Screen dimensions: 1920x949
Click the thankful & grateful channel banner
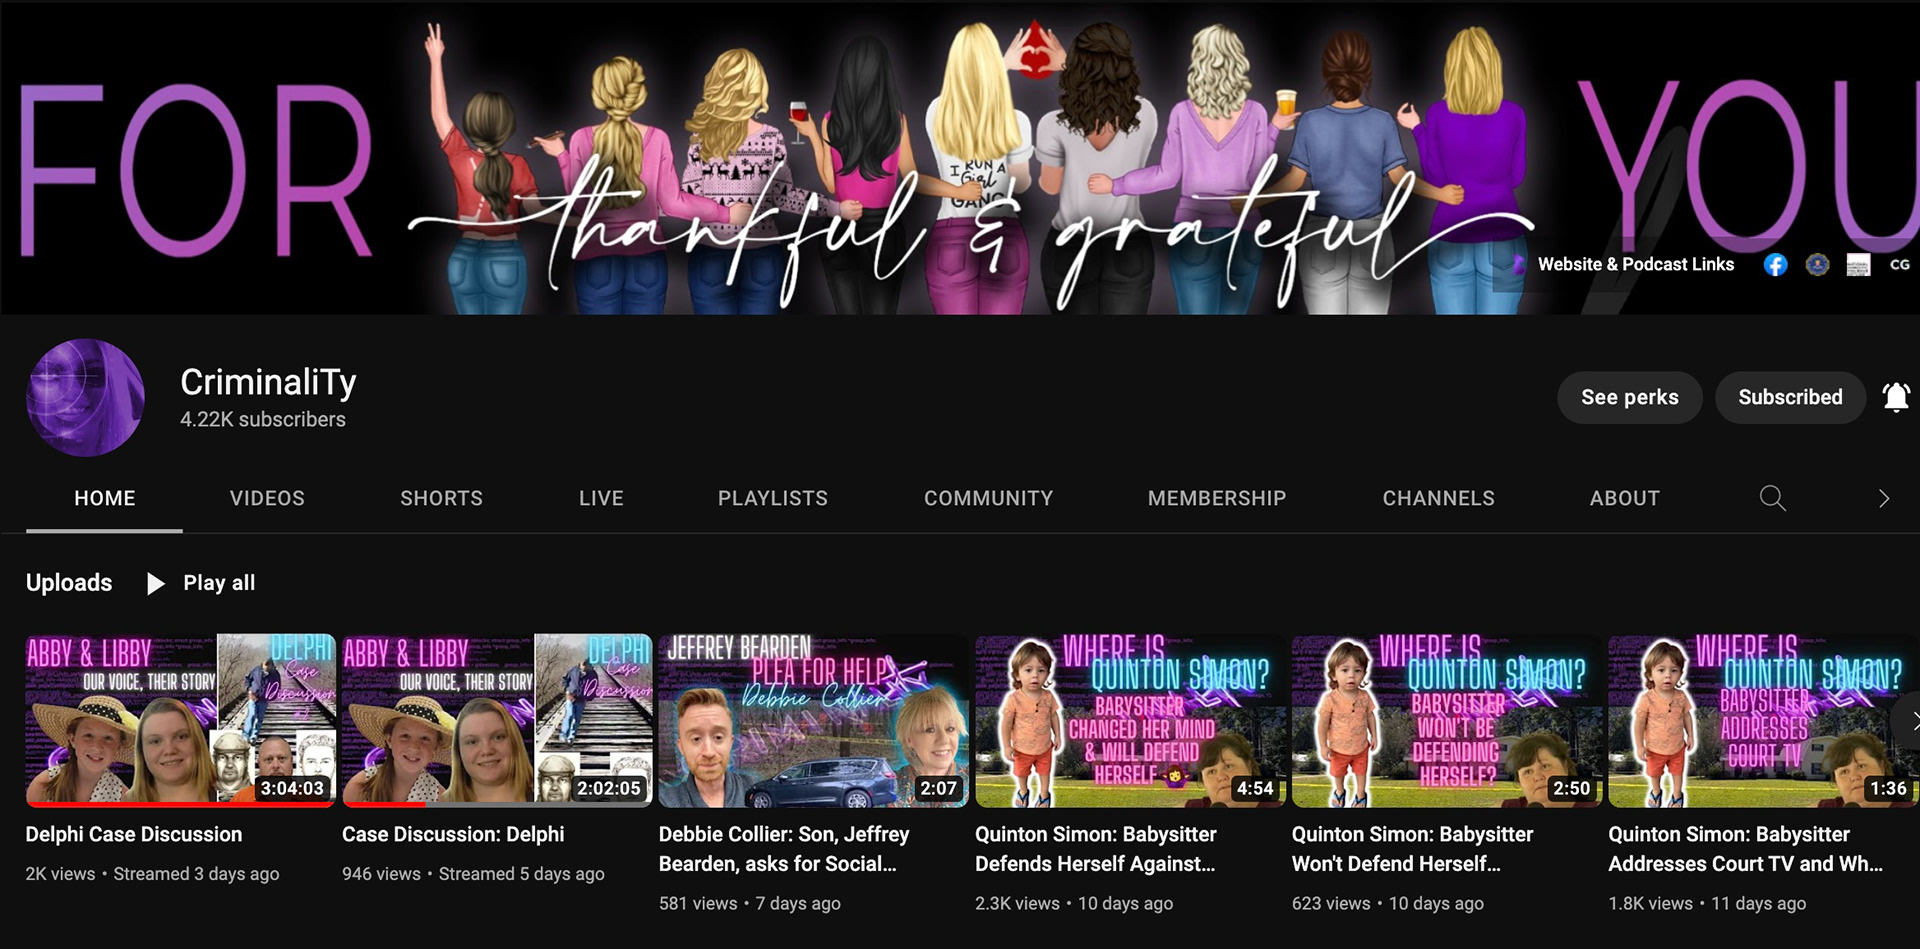point(960,157)
